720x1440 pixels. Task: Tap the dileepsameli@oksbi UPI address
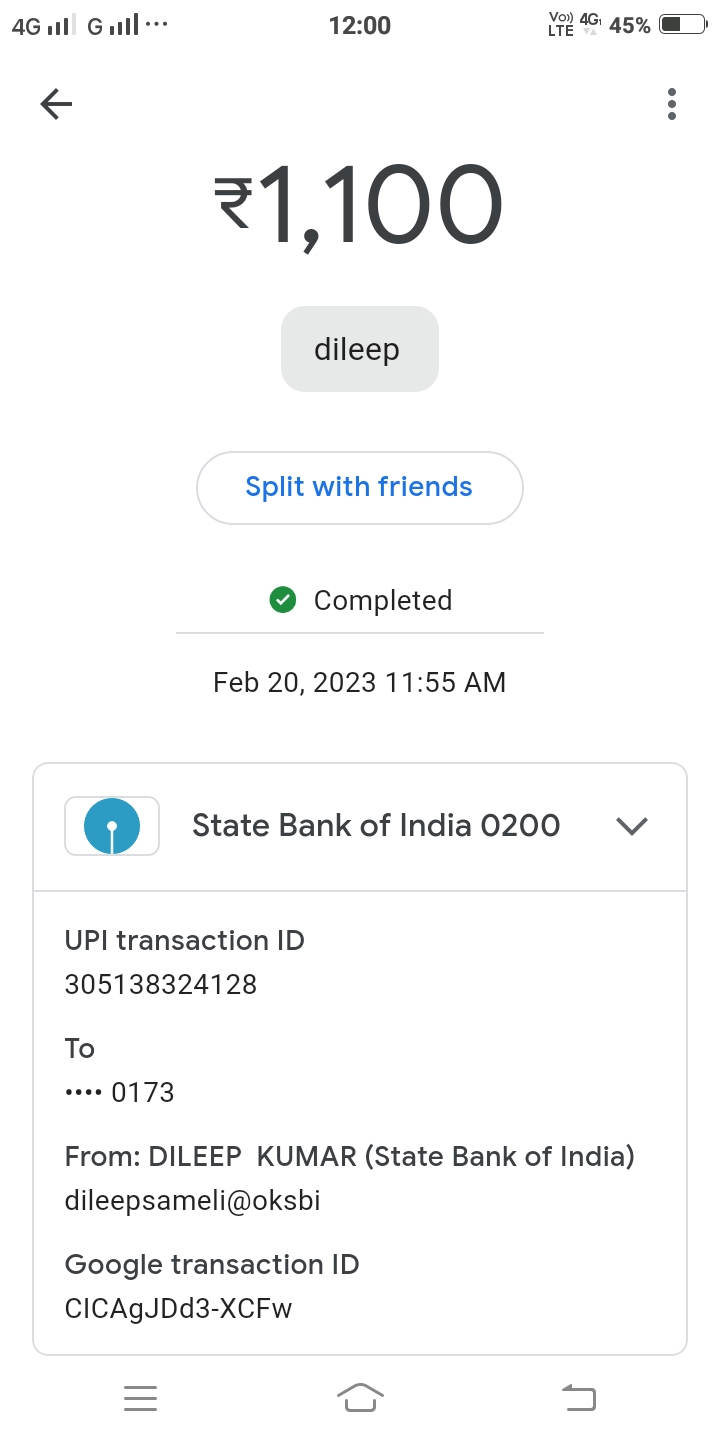(x=193, y=1201)
